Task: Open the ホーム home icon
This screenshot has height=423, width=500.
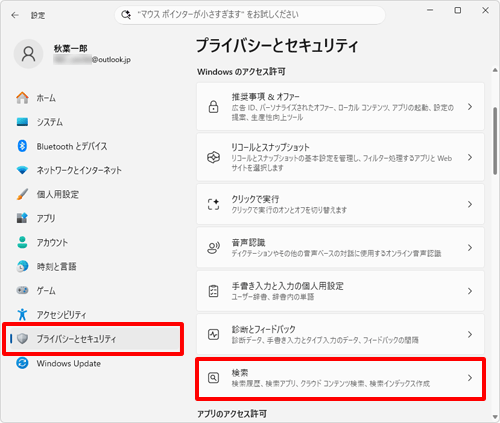Action: pos(22,98)
